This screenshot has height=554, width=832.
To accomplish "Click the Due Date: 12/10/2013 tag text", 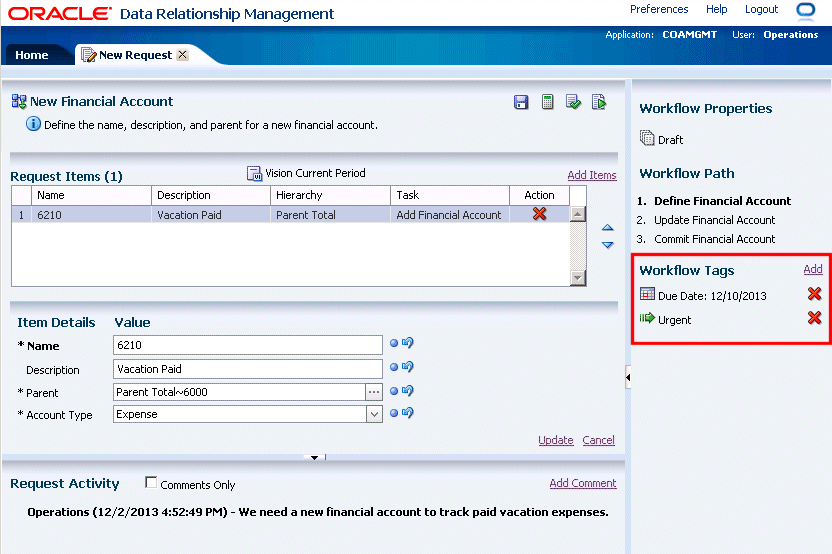I will tap(712, 296).
